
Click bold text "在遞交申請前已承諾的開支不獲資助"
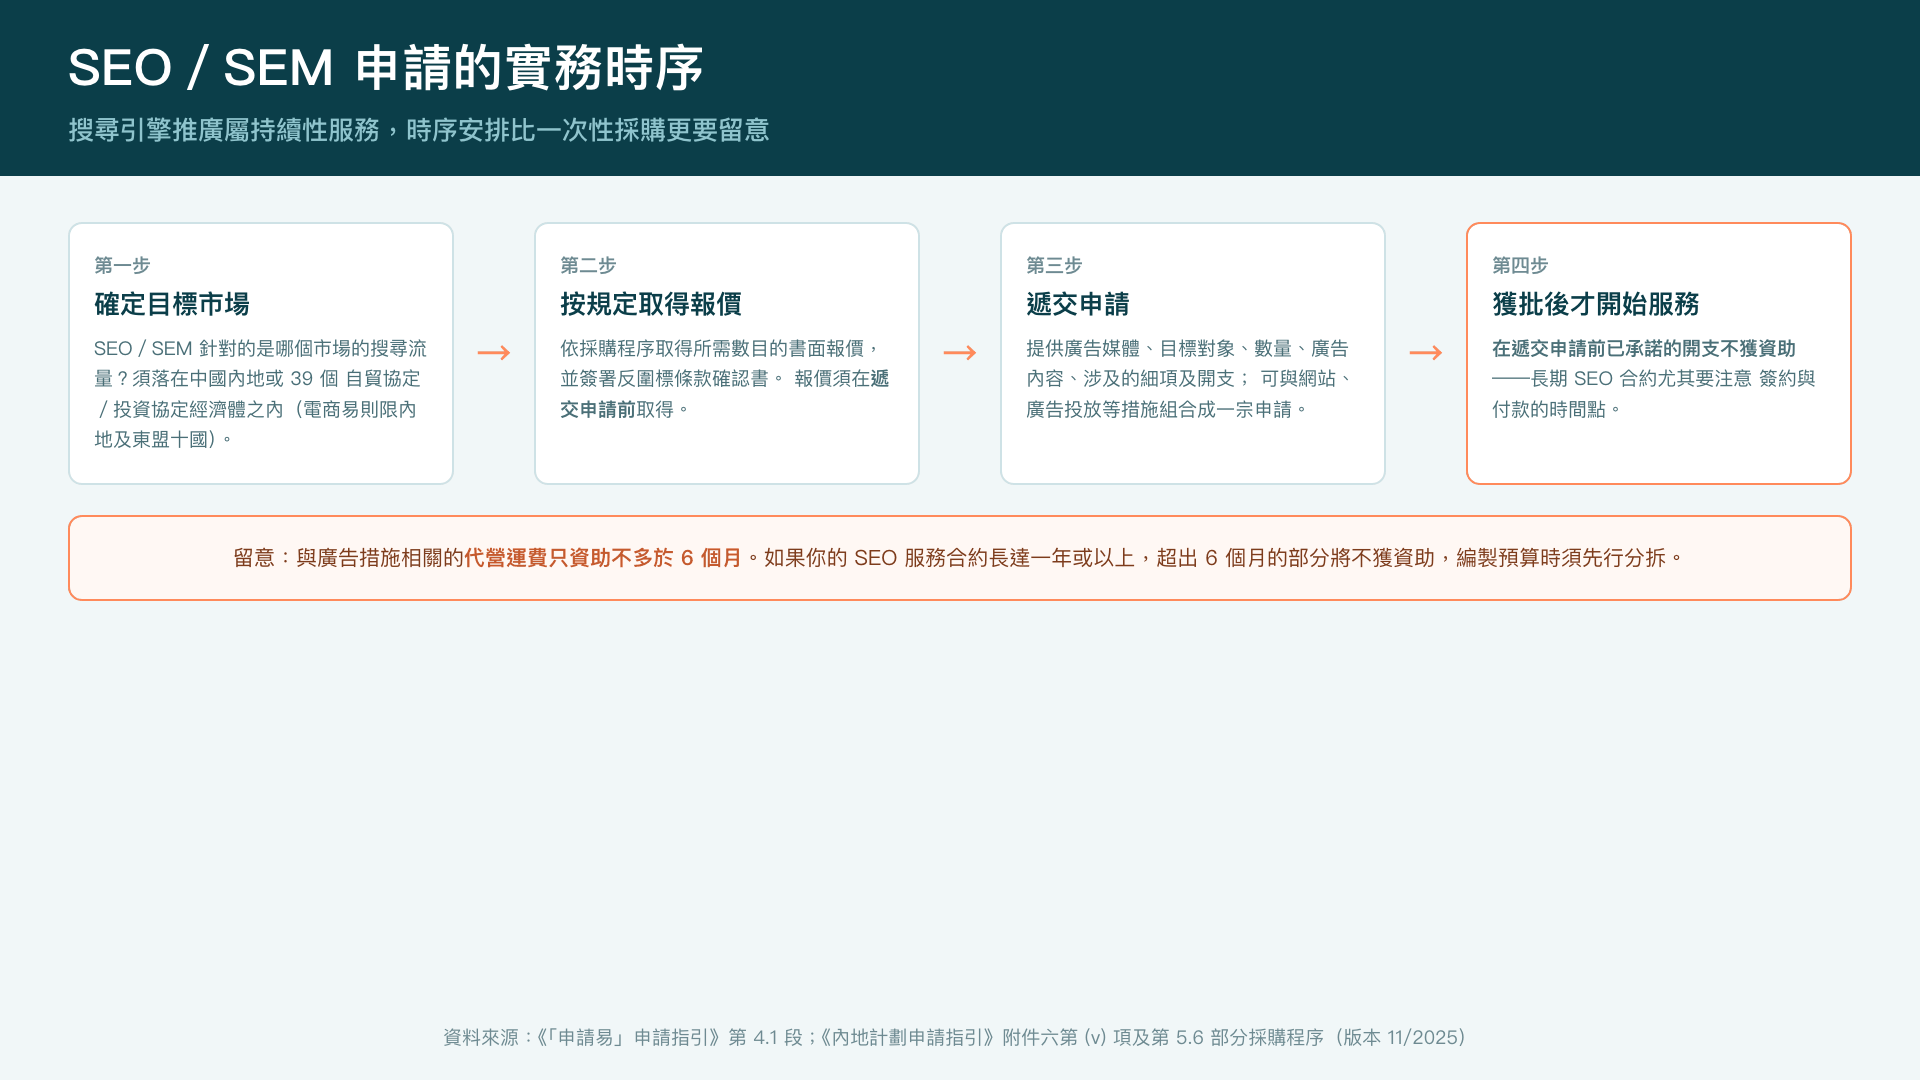coord(1644,348)
